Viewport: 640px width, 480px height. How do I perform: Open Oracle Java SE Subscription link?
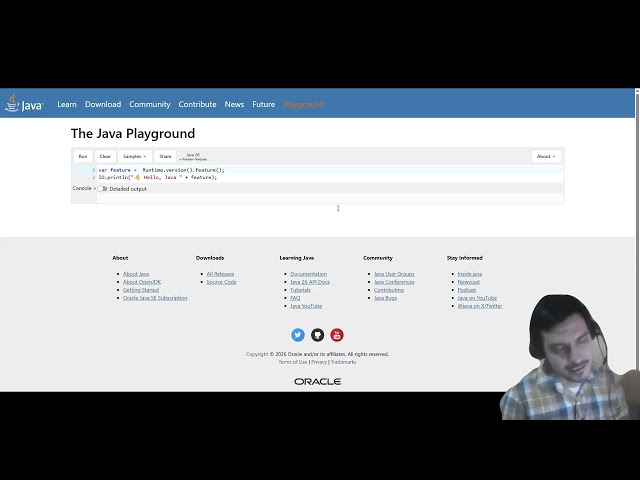coord(155,298)
